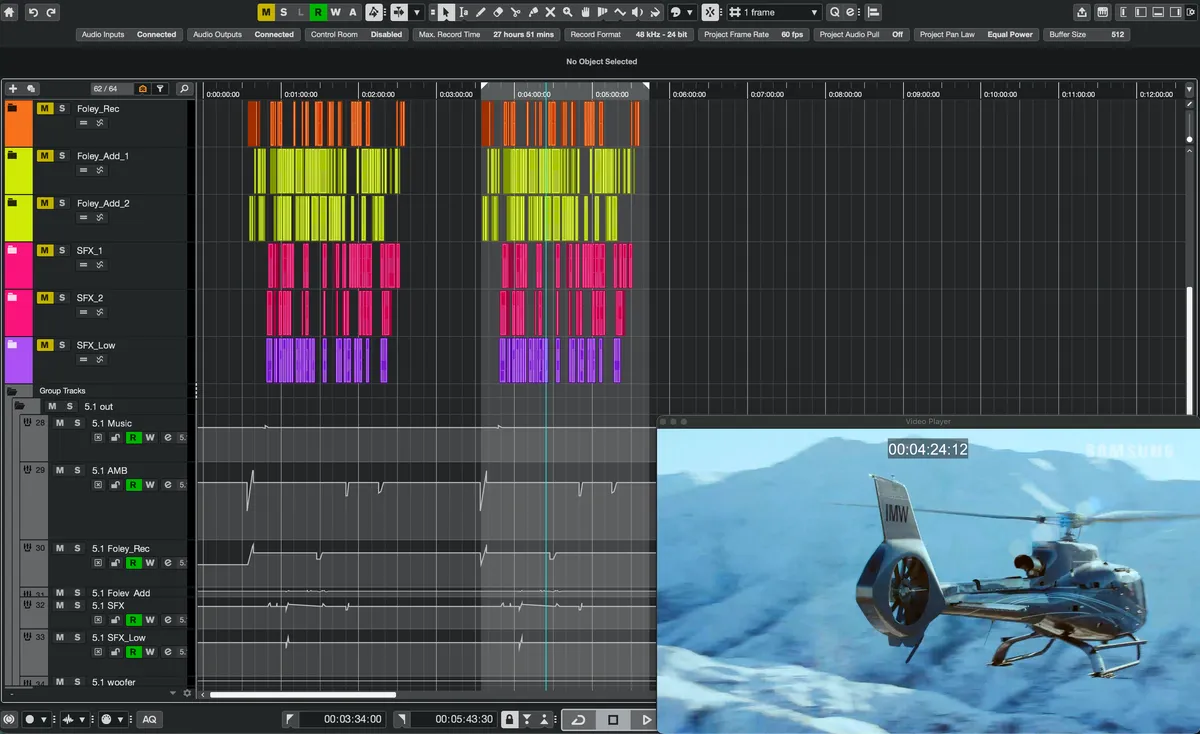Click the Add Track plus button
Screen dimensions: 1200x734
click(14, 89)
